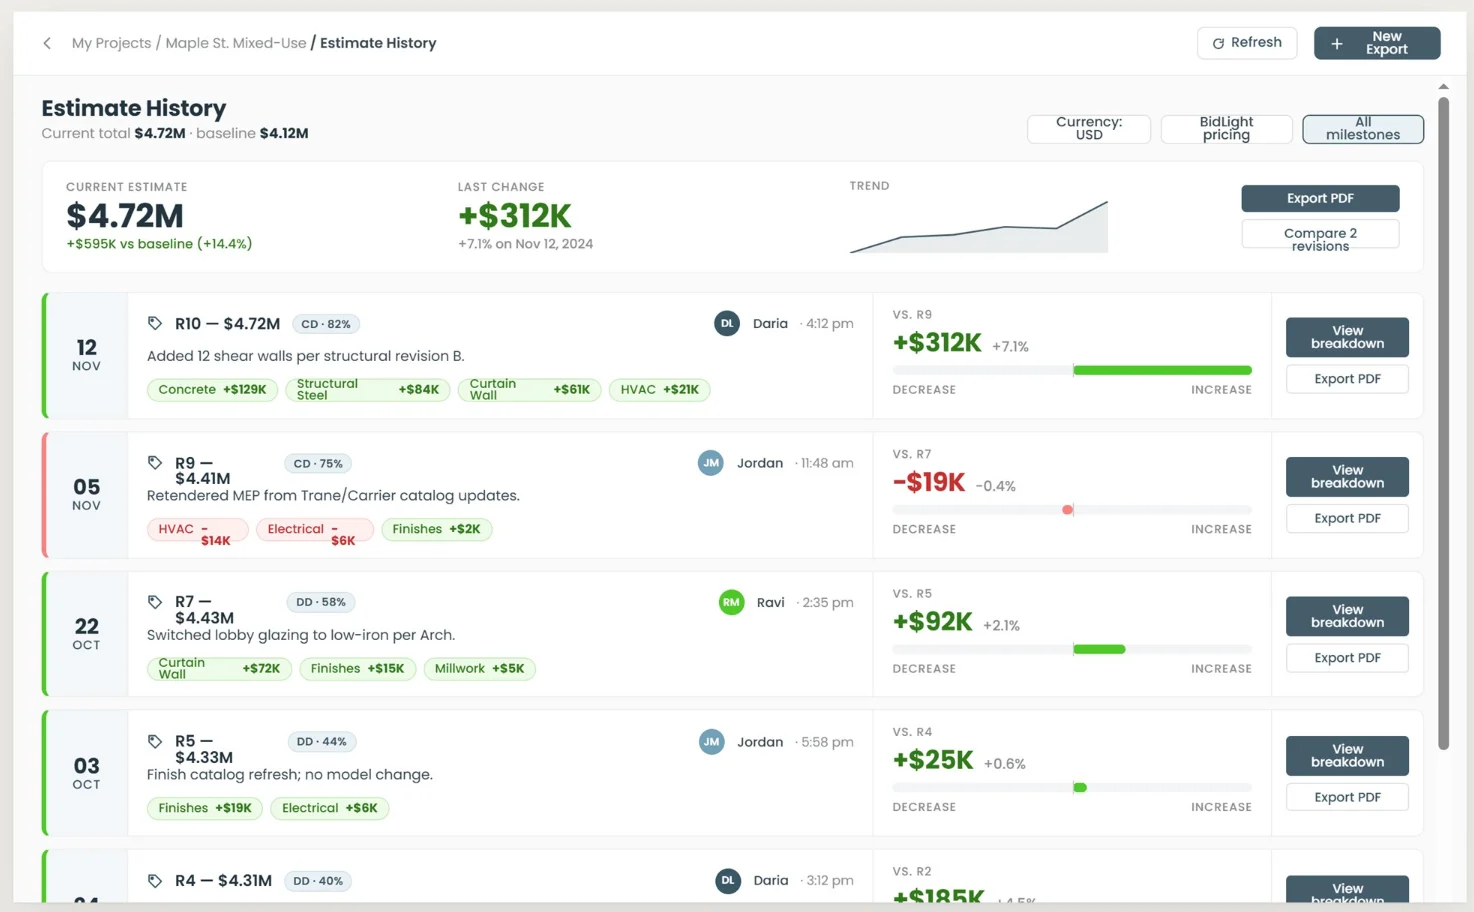Click the R5 change bar (+$25K)
The width and height of the screenshot is (1474, 912).
click(1072, 788)
